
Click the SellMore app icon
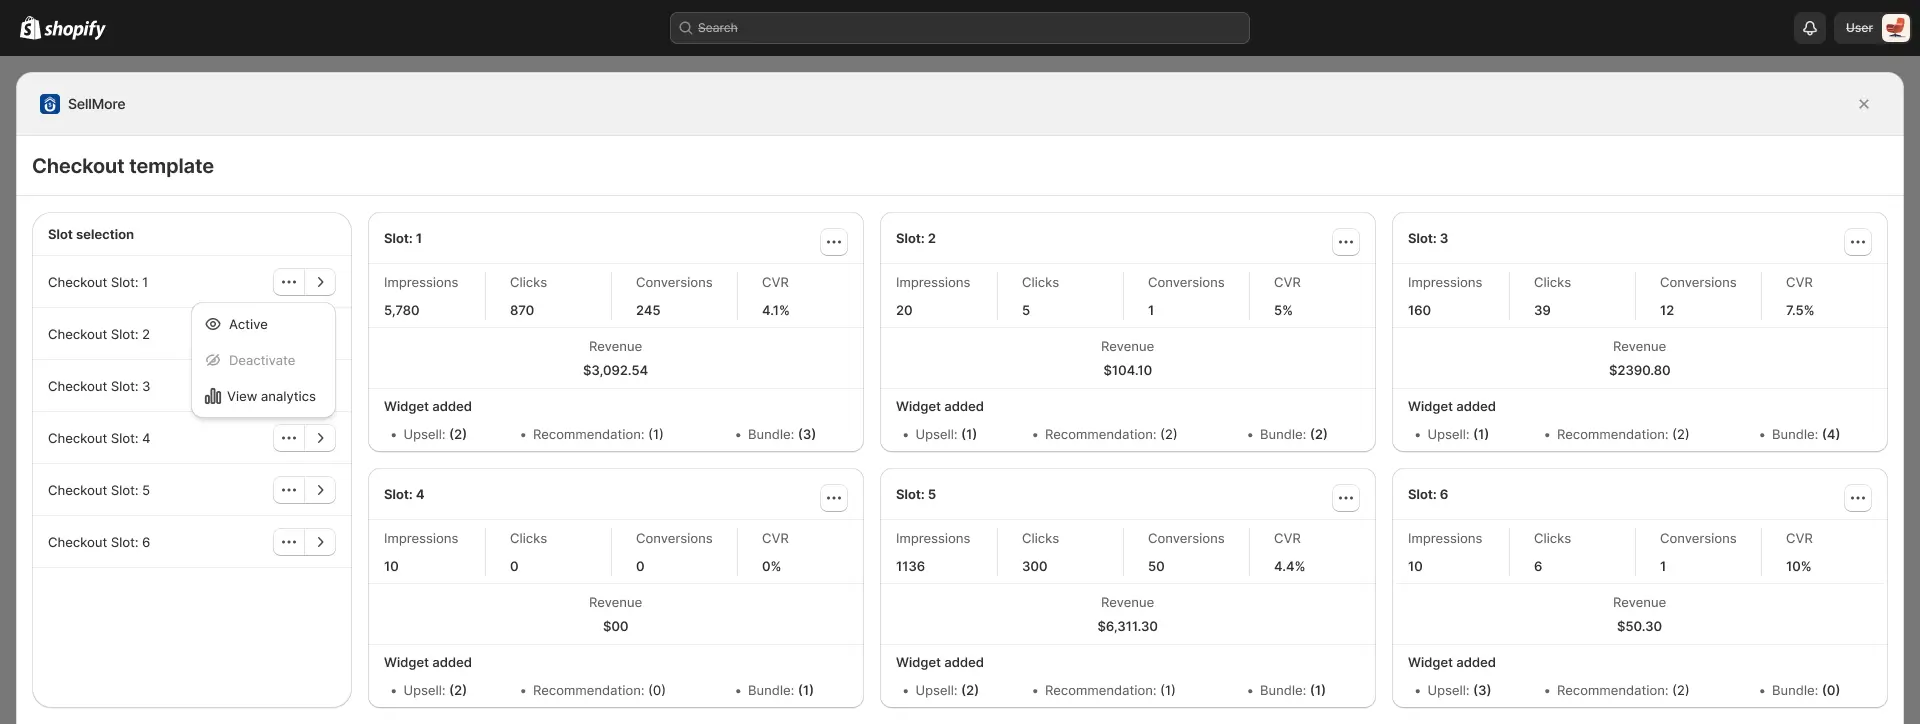pos(50,104)
